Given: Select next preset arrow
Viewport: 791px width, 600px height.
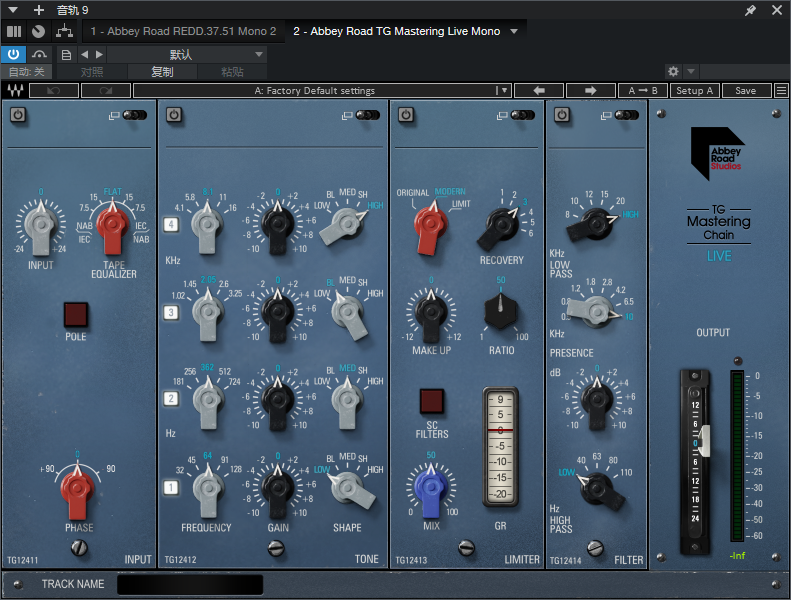Looking at the screenshot, I should click(99, 54).
